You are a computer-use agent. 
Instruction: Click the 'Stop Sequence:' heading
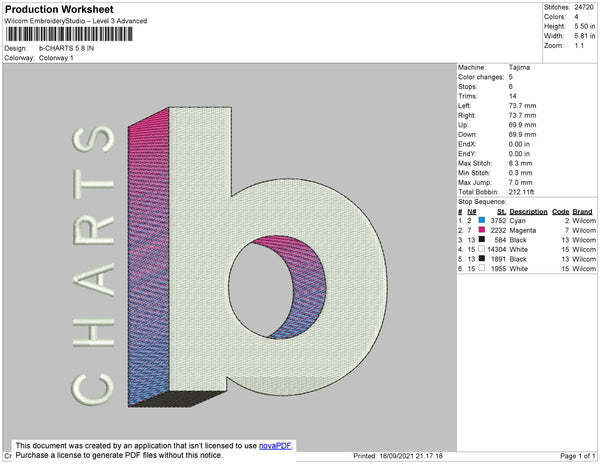(x=482, y=202)
